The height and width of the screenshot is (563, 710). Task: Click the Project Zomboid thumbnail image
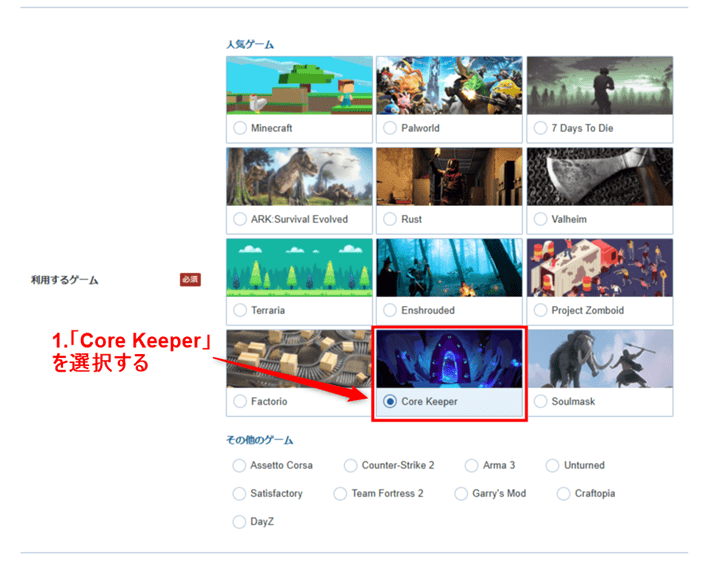click(600, 267)
